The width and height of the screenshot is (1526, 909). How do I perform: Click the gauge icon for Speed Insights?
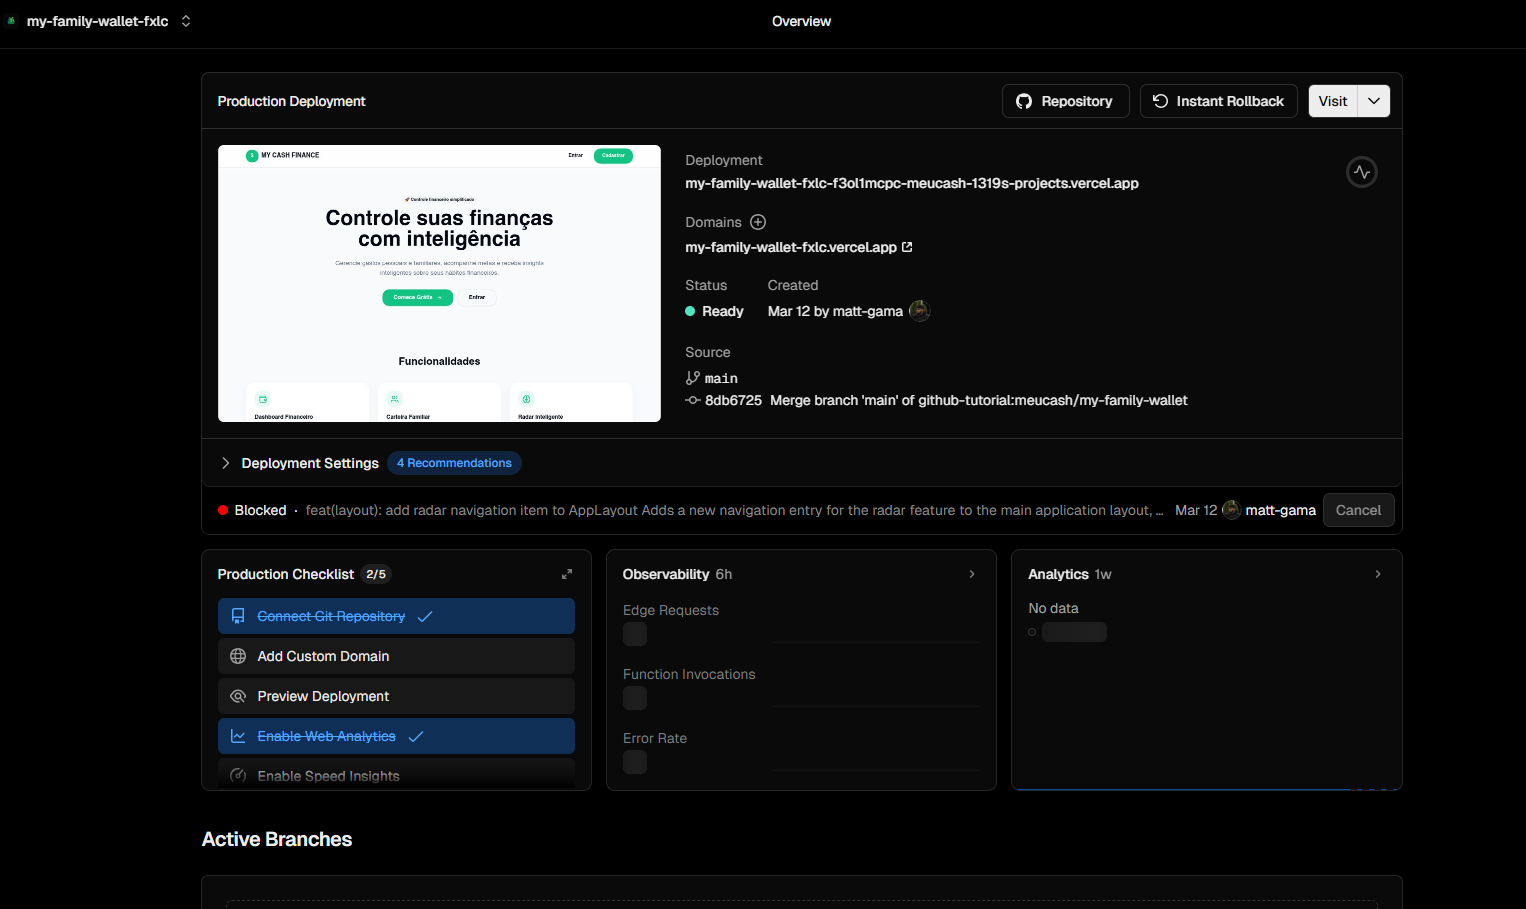point(238,776)
